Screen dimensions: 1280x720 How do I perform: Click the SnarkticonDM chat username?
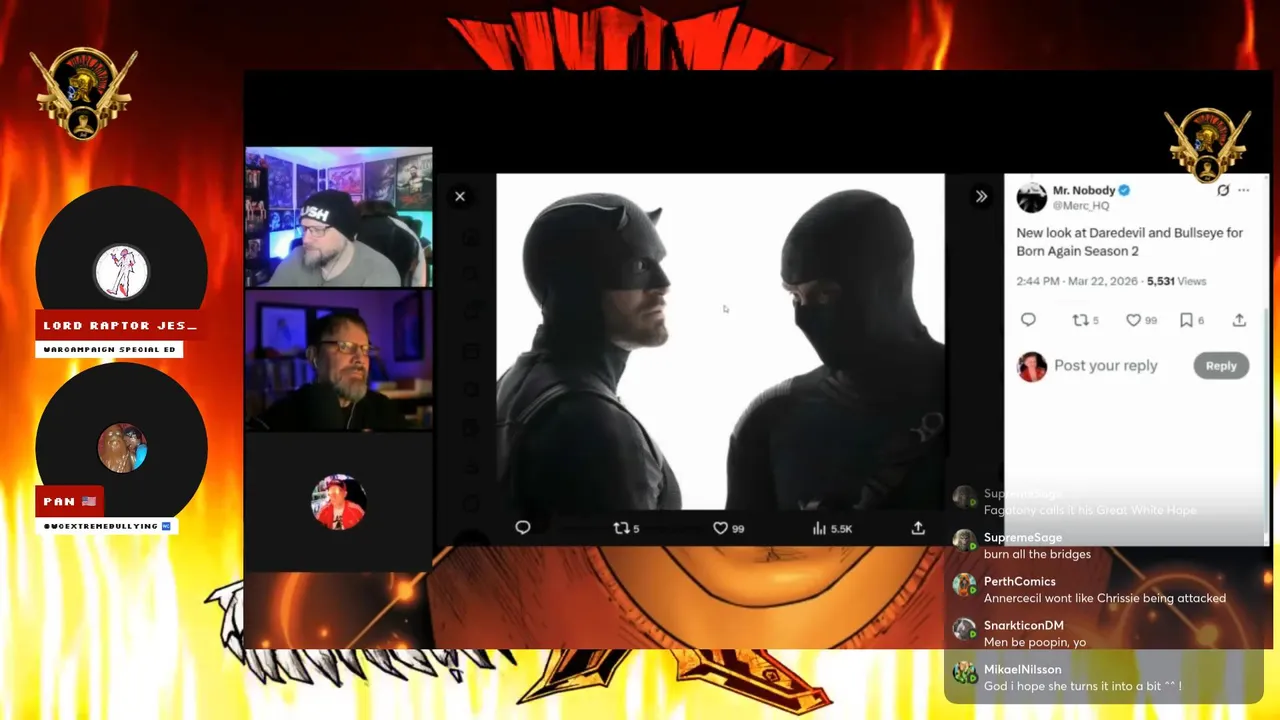(x=1024, y=625)
